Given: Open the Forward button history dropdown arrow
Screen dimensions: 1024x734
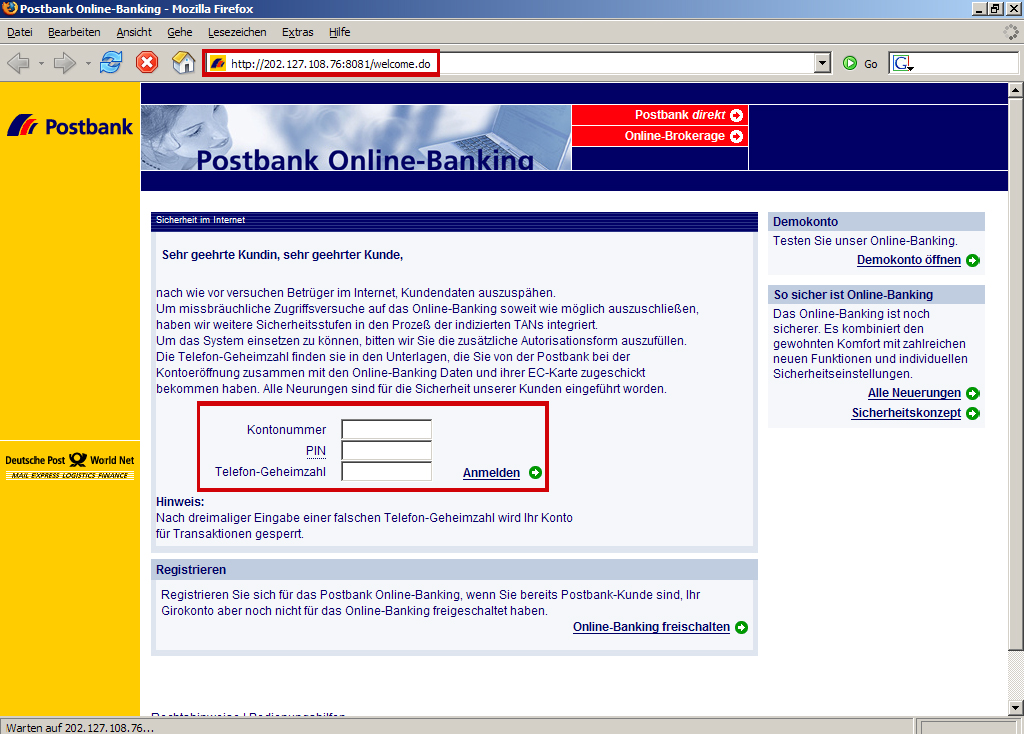Looking at the screenshot, I should [88, 63].
